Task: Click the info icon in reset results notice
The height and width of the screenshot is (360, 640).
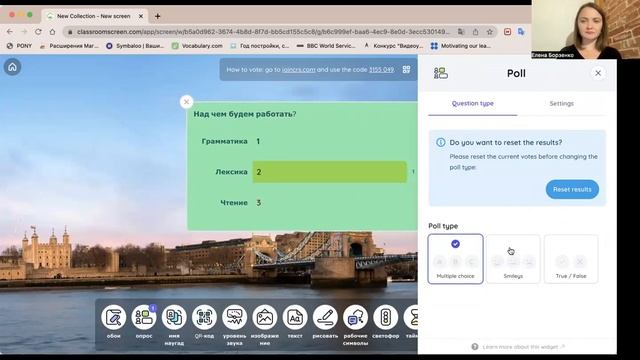Action: 441,142
